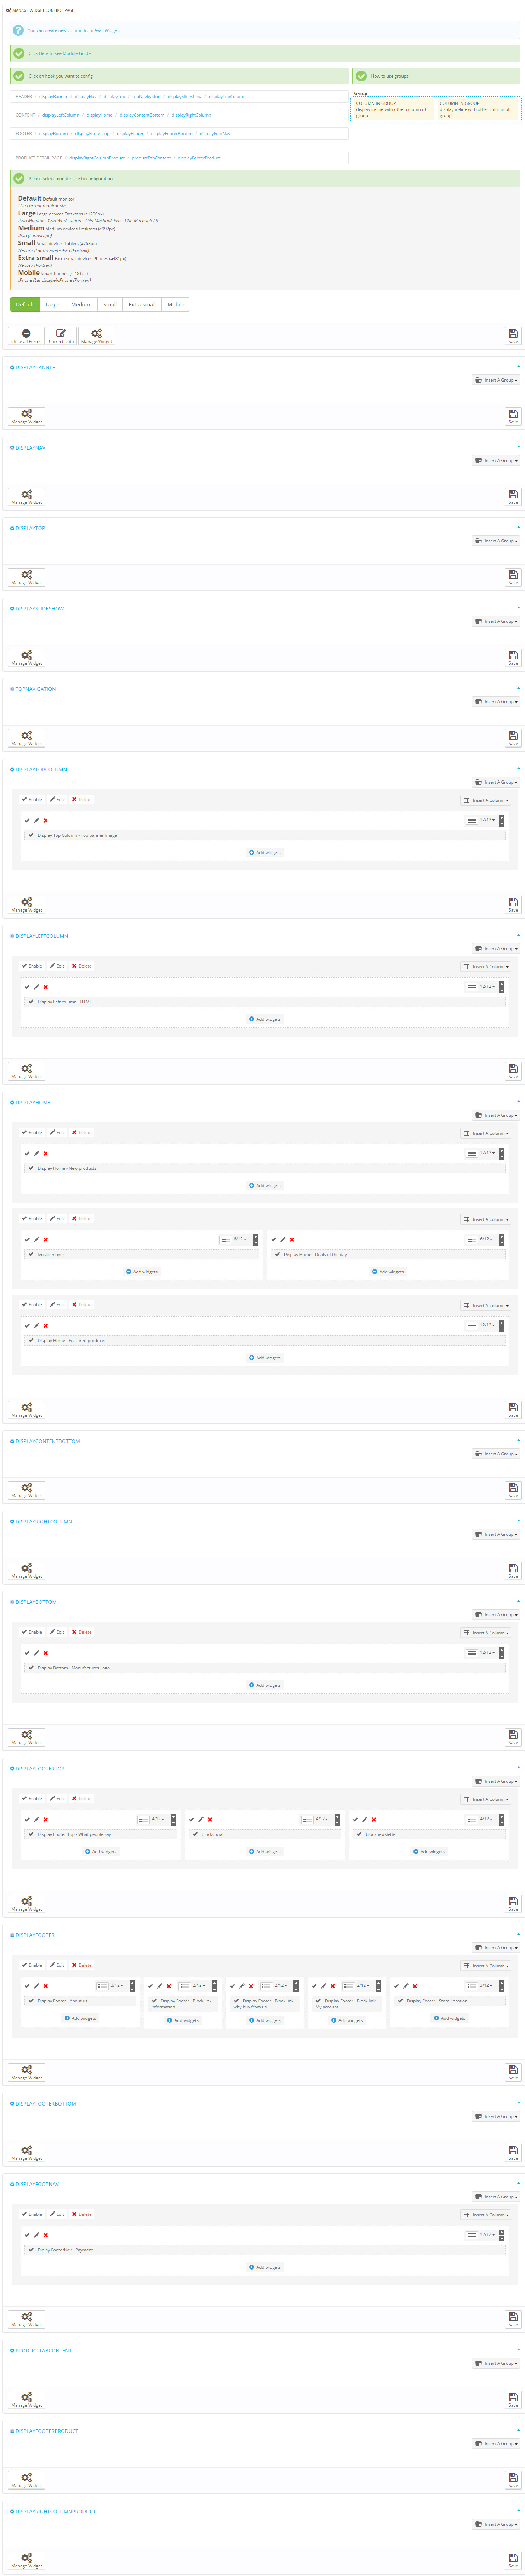
Task: Jump to productTabContent hook link
Action: pyautogui.click(x=151, y=158)
